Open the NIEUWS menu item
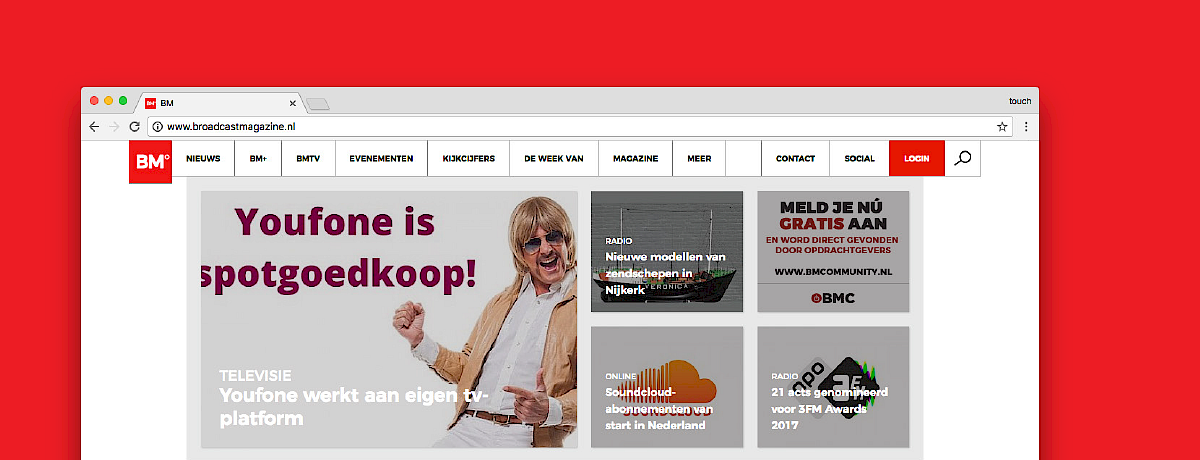Viewport: 1200px width, 460px height. click(203, 158)
